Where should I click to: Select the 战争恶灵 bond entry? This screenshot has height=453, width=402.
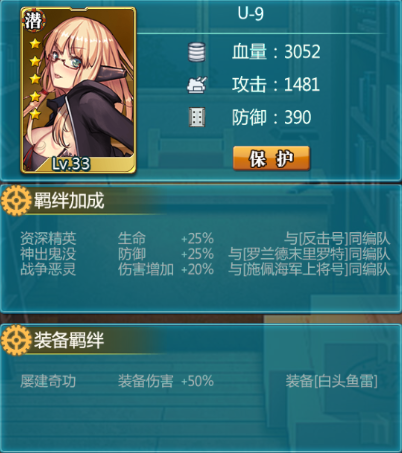(x=48, y=269)
